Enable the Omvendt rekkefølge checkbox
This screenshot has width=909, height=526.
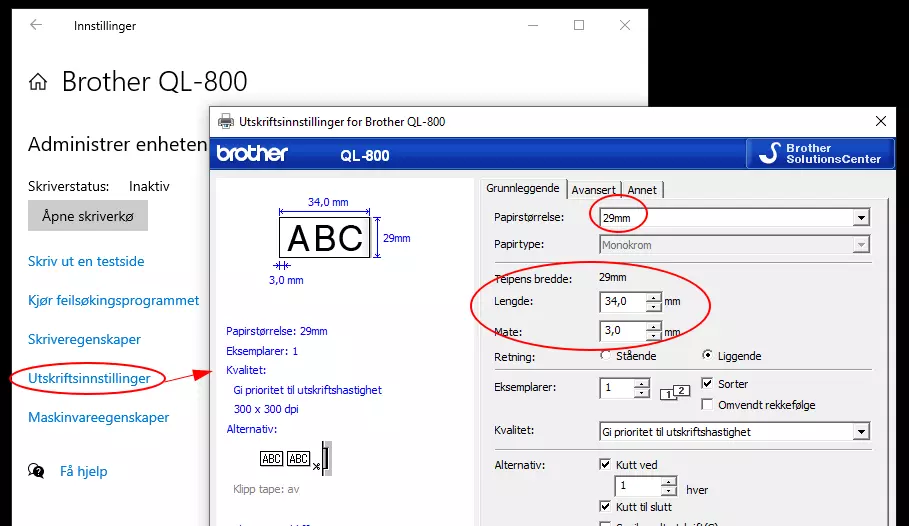707,404
